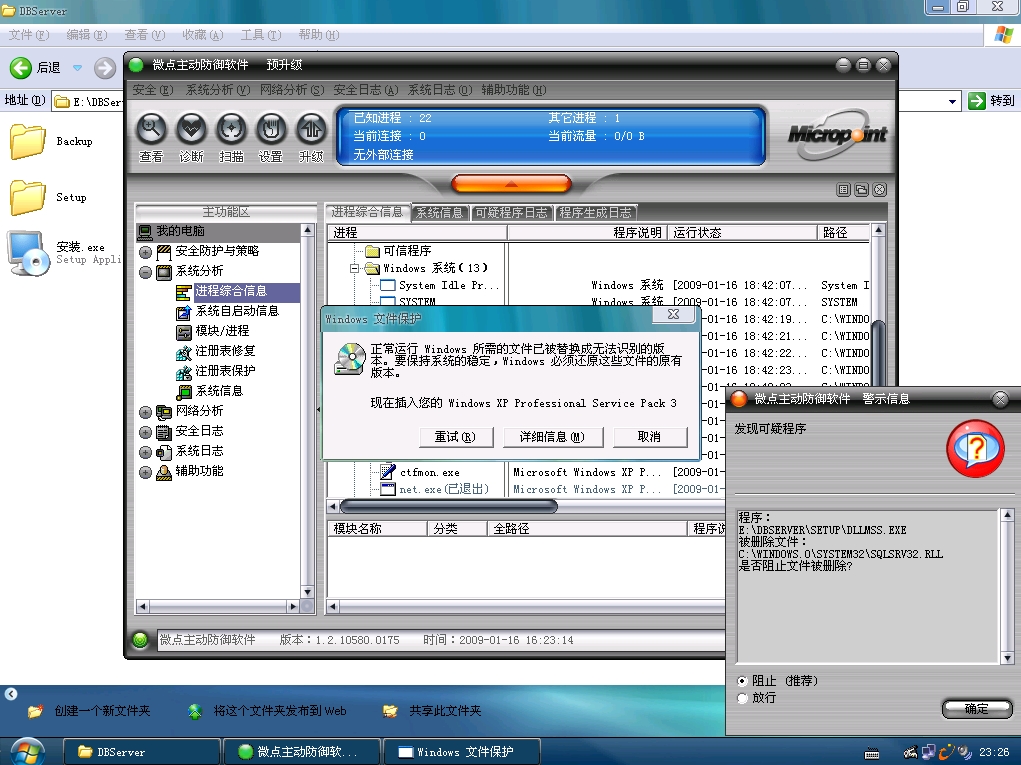
Task: Select the 安装.exe setup icon
Action: 27,253
